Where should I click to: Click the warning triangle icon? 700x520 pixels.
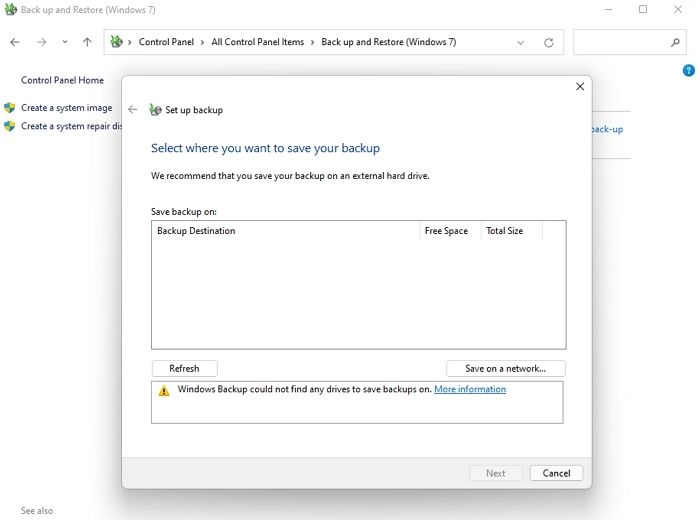coord(164,391)
